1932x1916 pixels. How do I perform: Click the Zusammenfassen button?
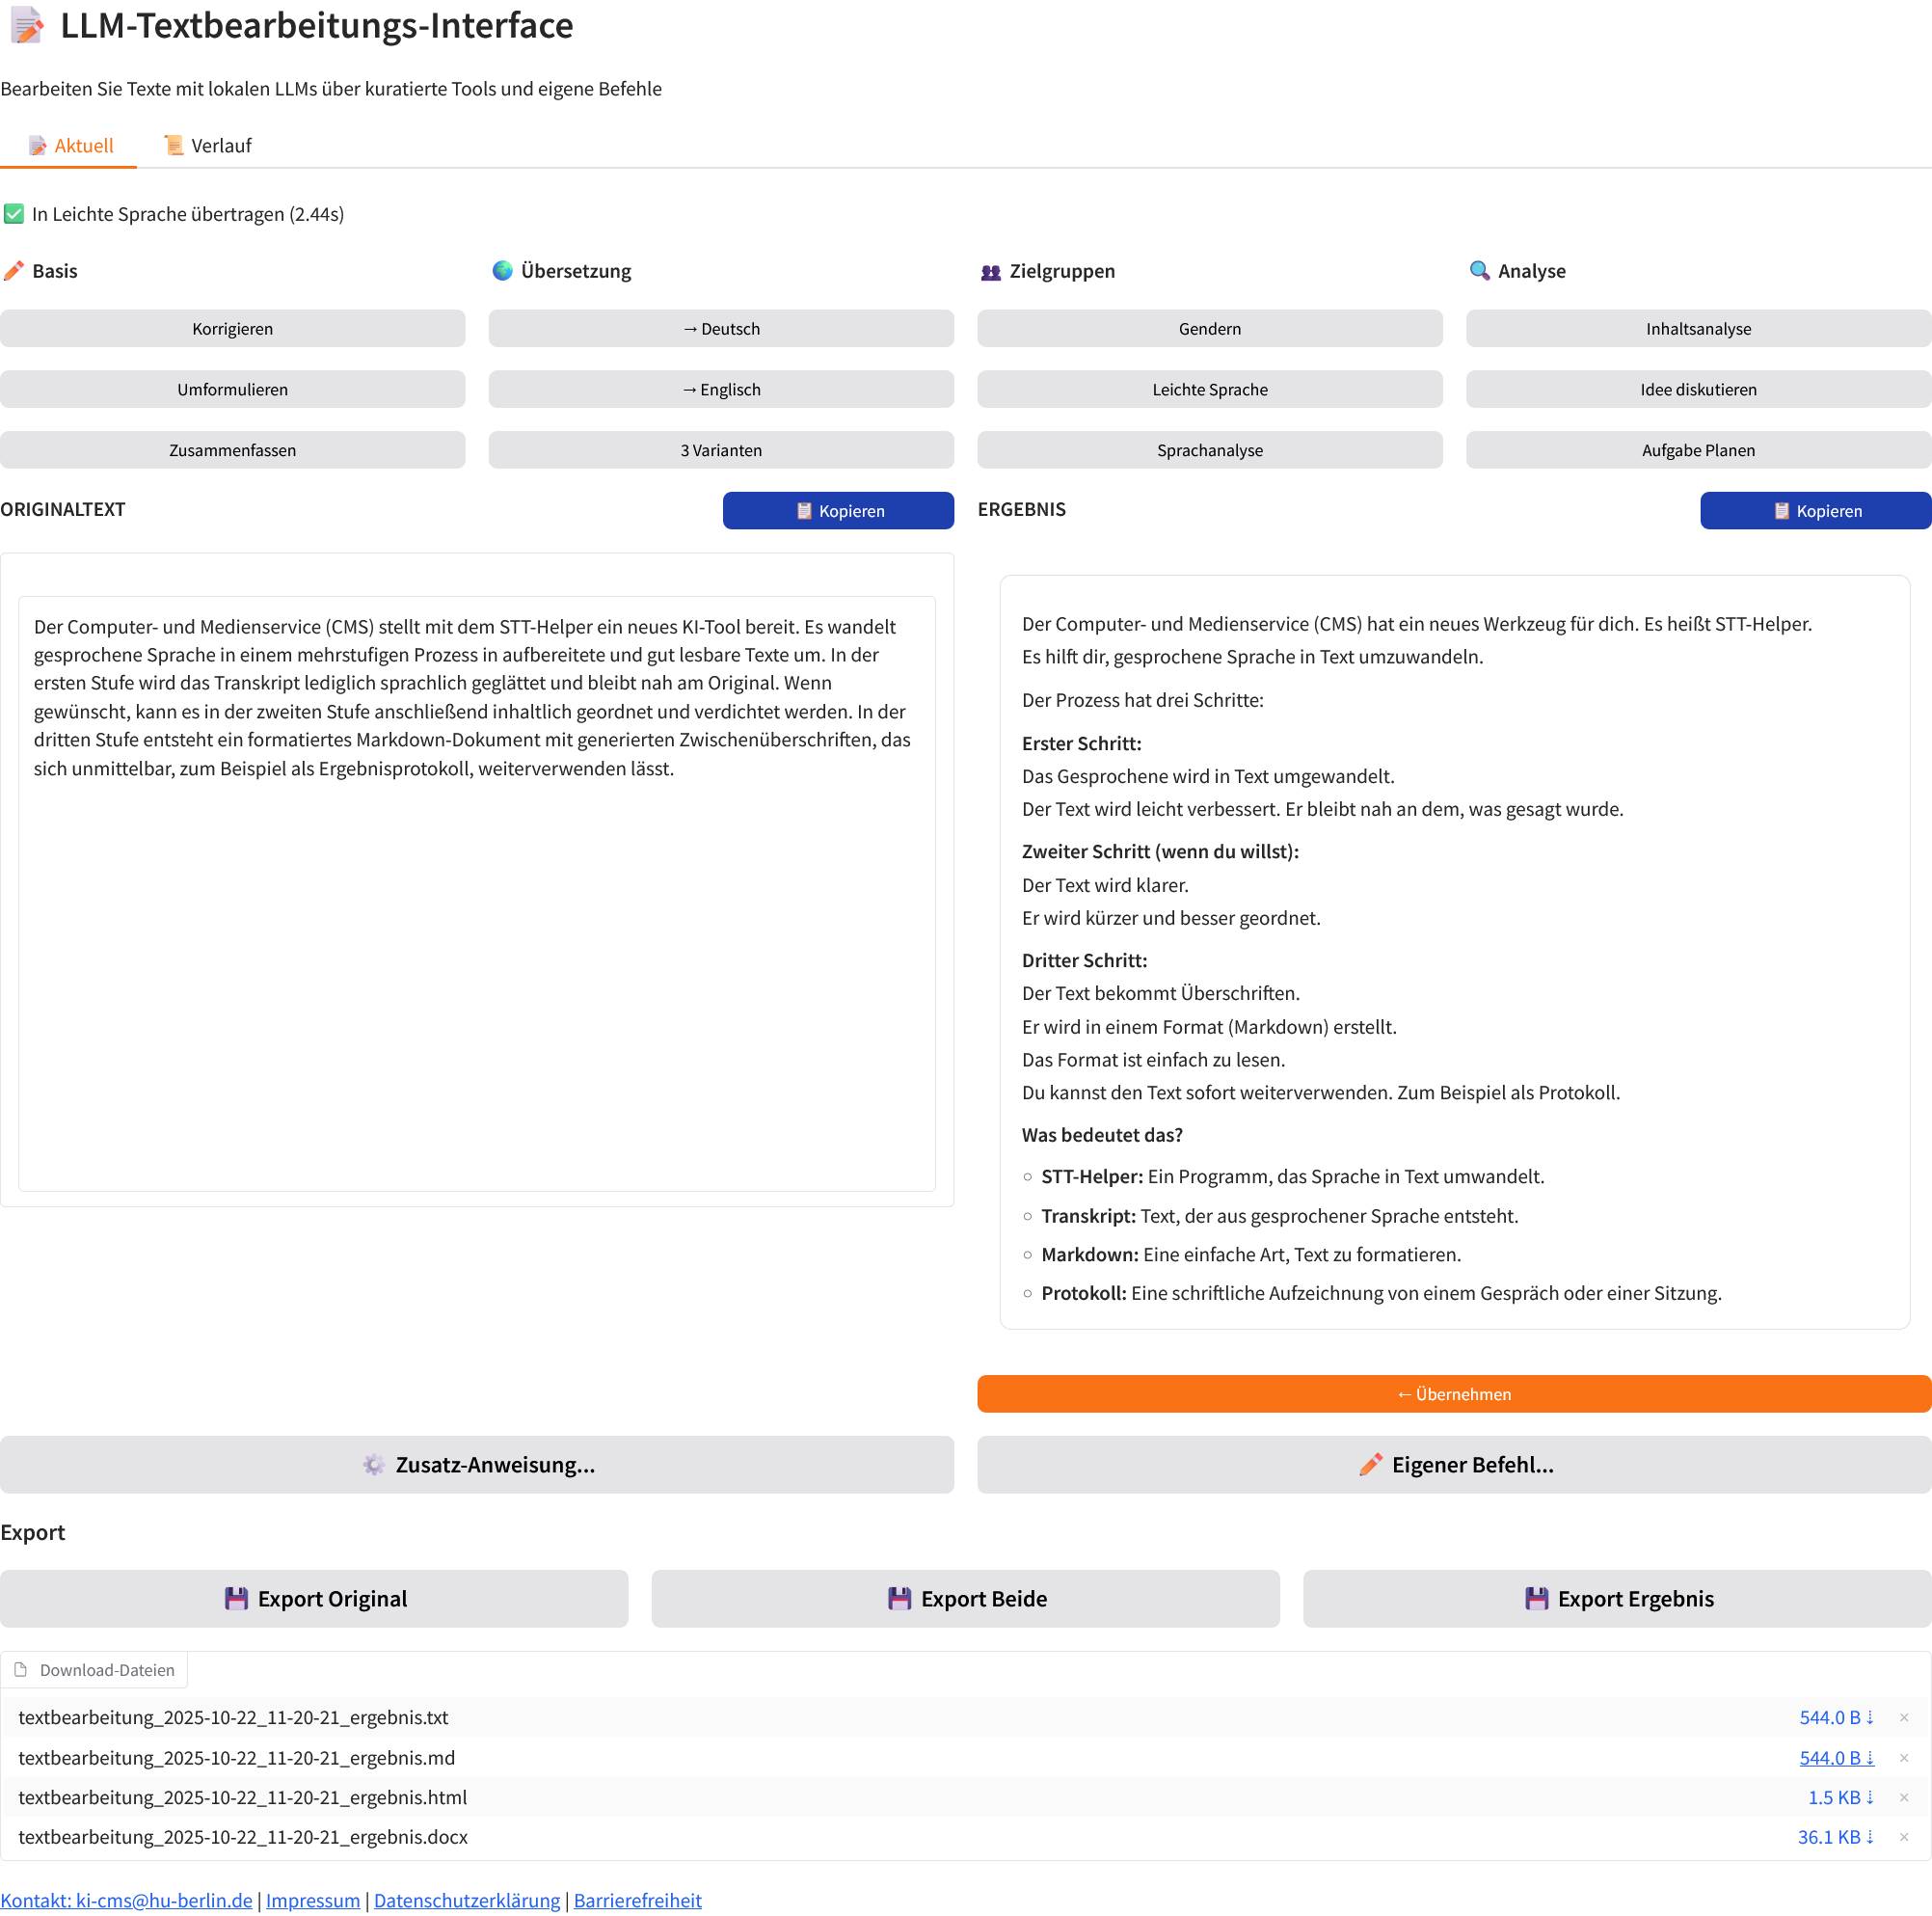pos(232,450)
